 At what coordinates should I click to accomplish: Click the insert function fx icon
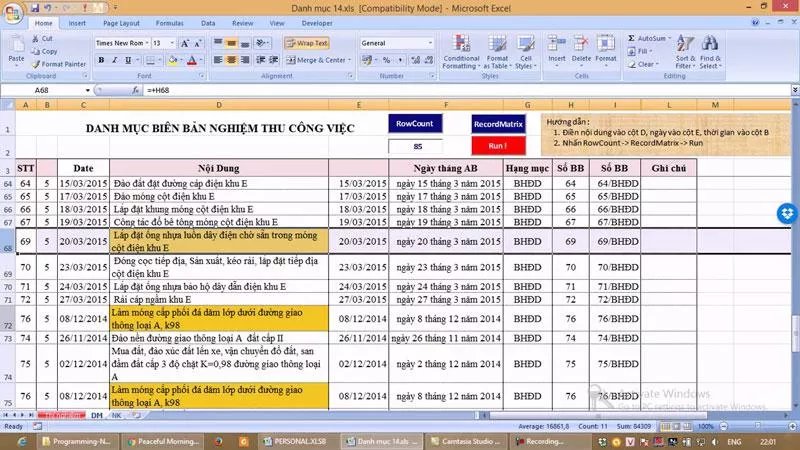click(x=135, y=90)
